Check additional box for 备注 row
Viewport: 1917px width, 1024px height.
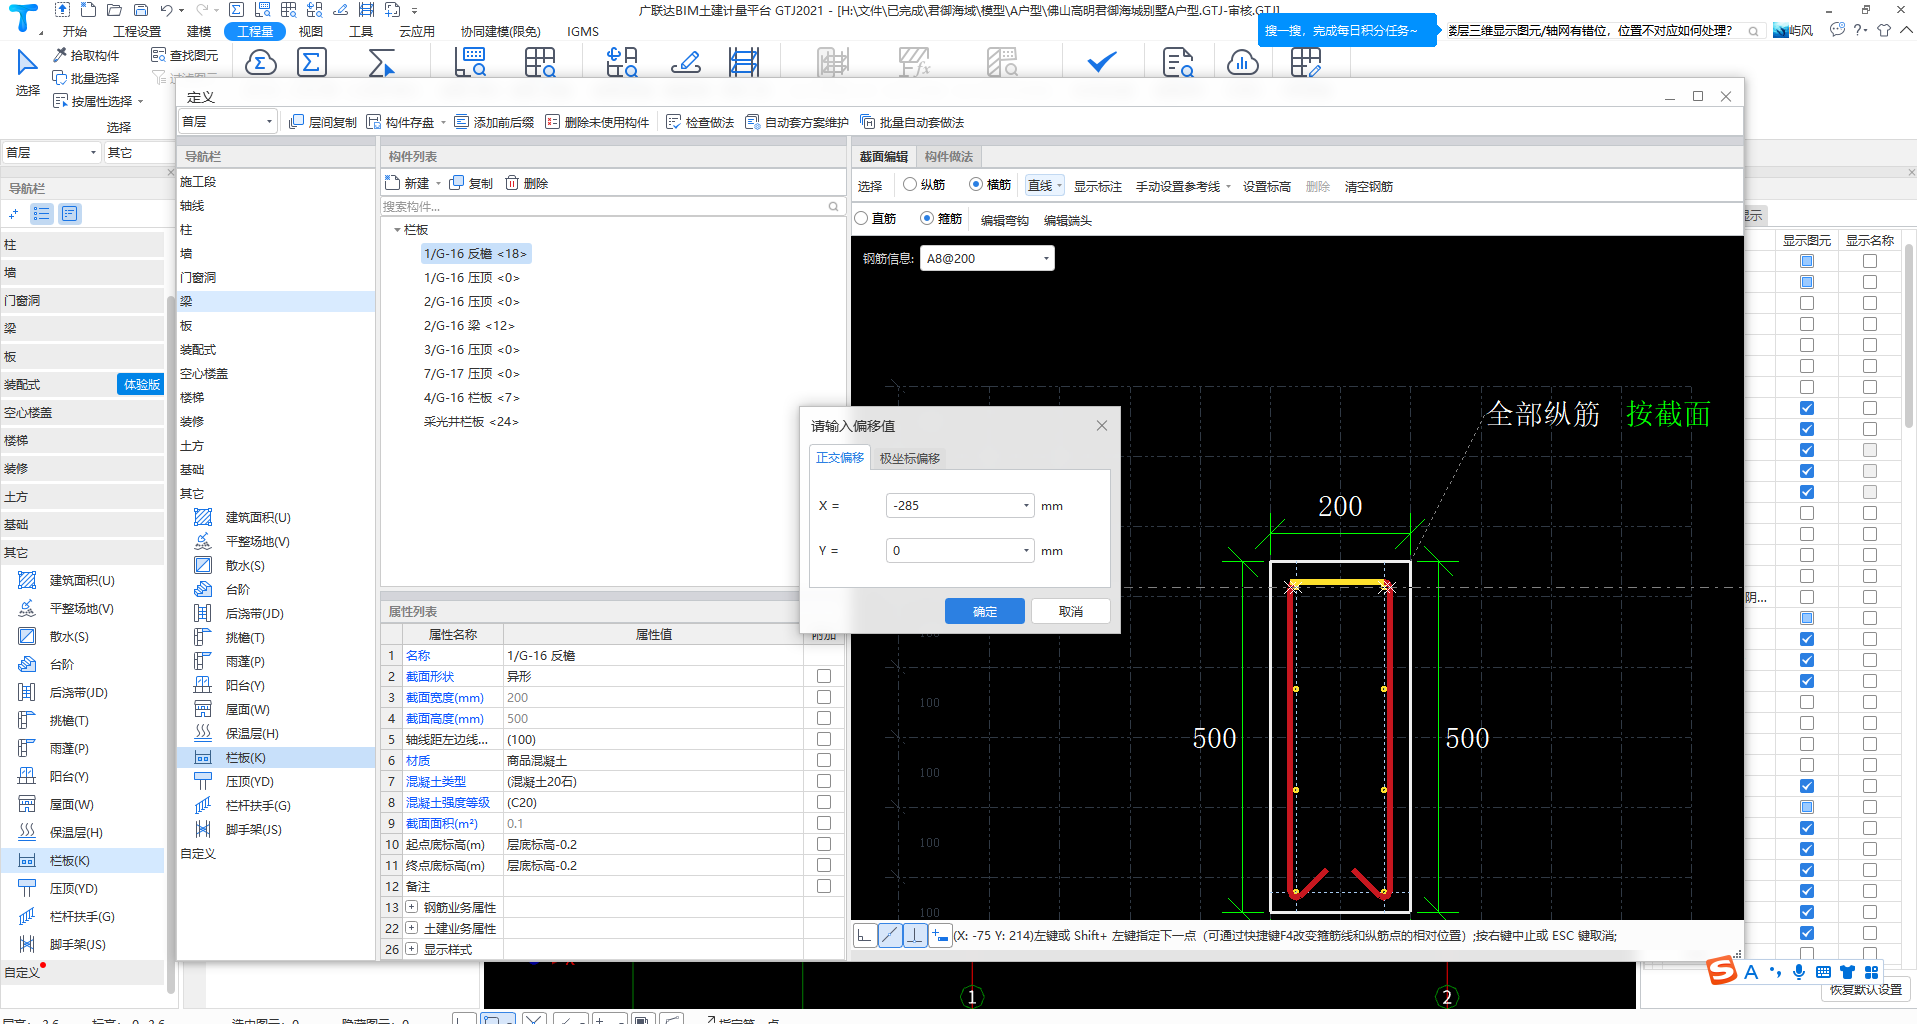click(x=824, y=886)
